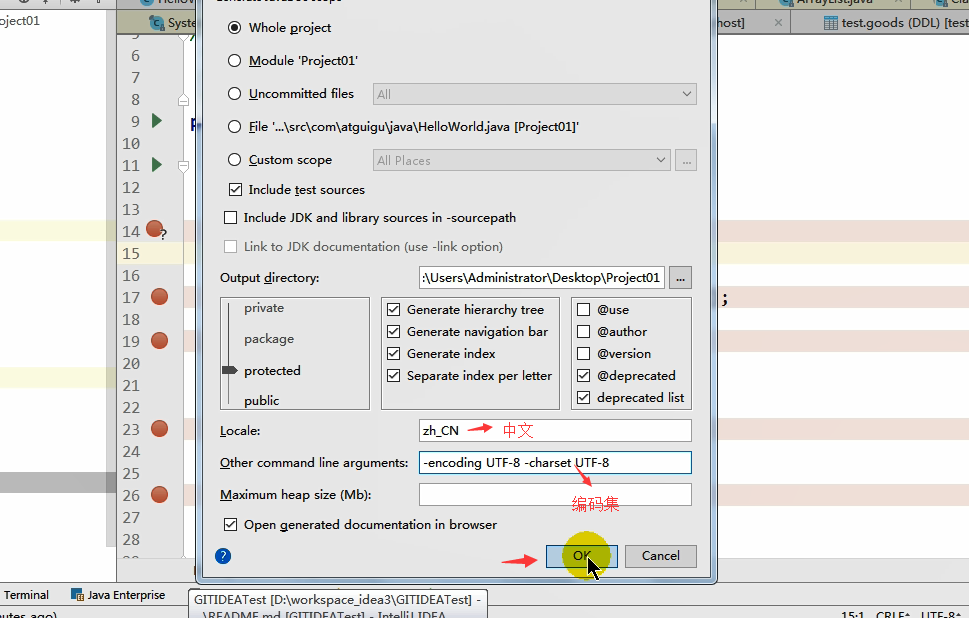969x618 pixels.
Task: Set visibility slider to public
Action: pyautogui.click(x=261, y=400)
